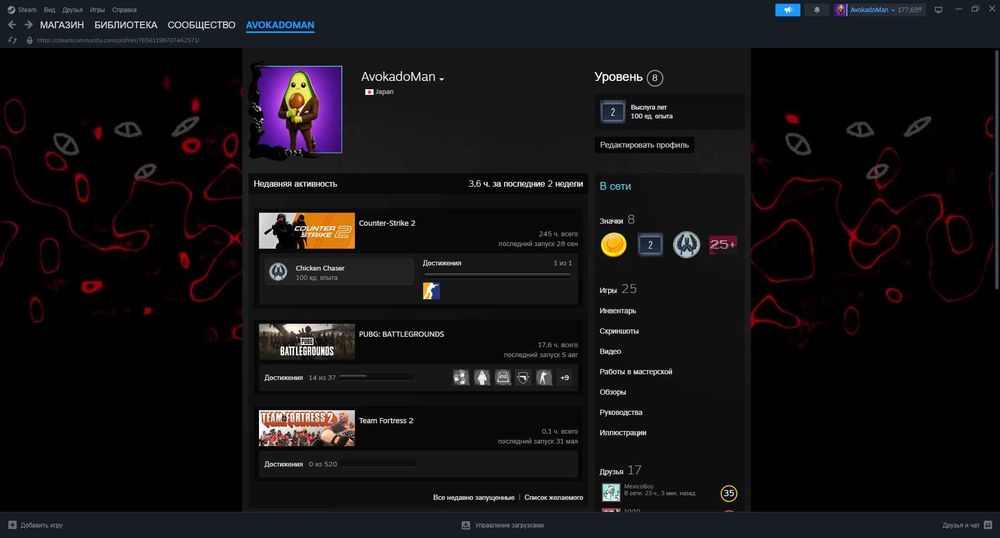Toggle Big Picture mode monitor icon

click(x=938, y=10)
